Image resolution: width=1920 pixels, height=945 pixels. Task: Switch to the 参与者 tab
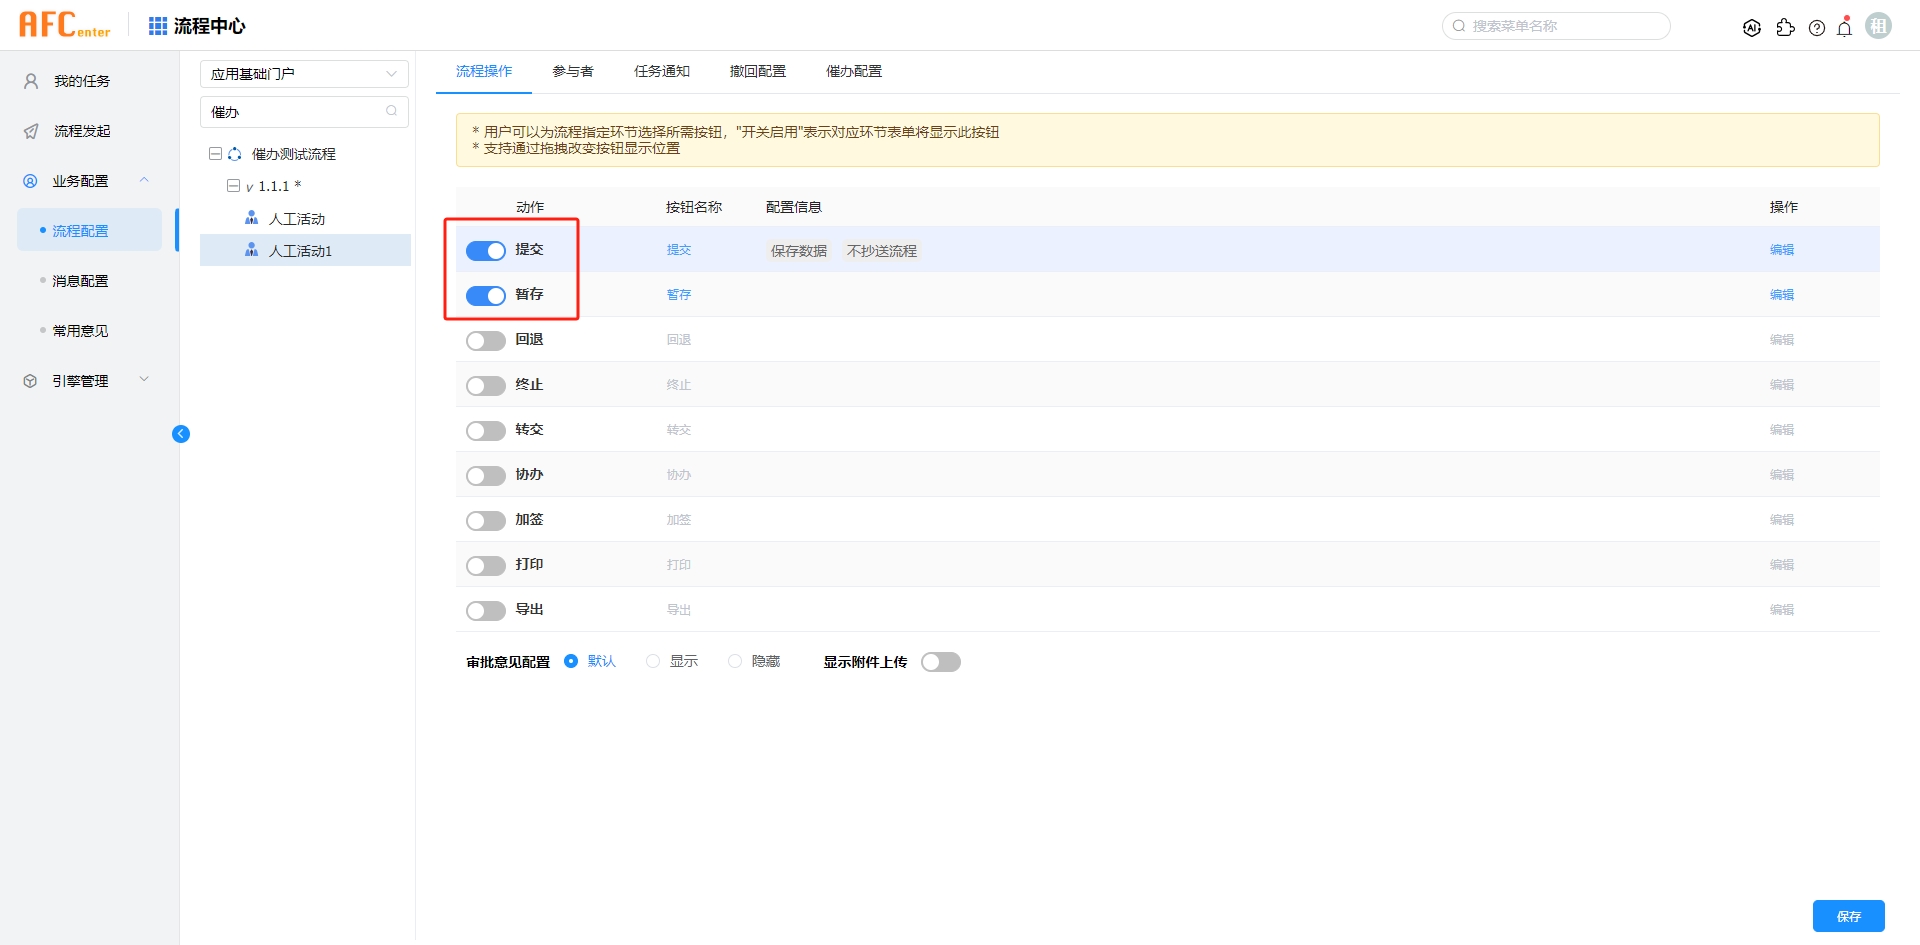click(573, 71)
